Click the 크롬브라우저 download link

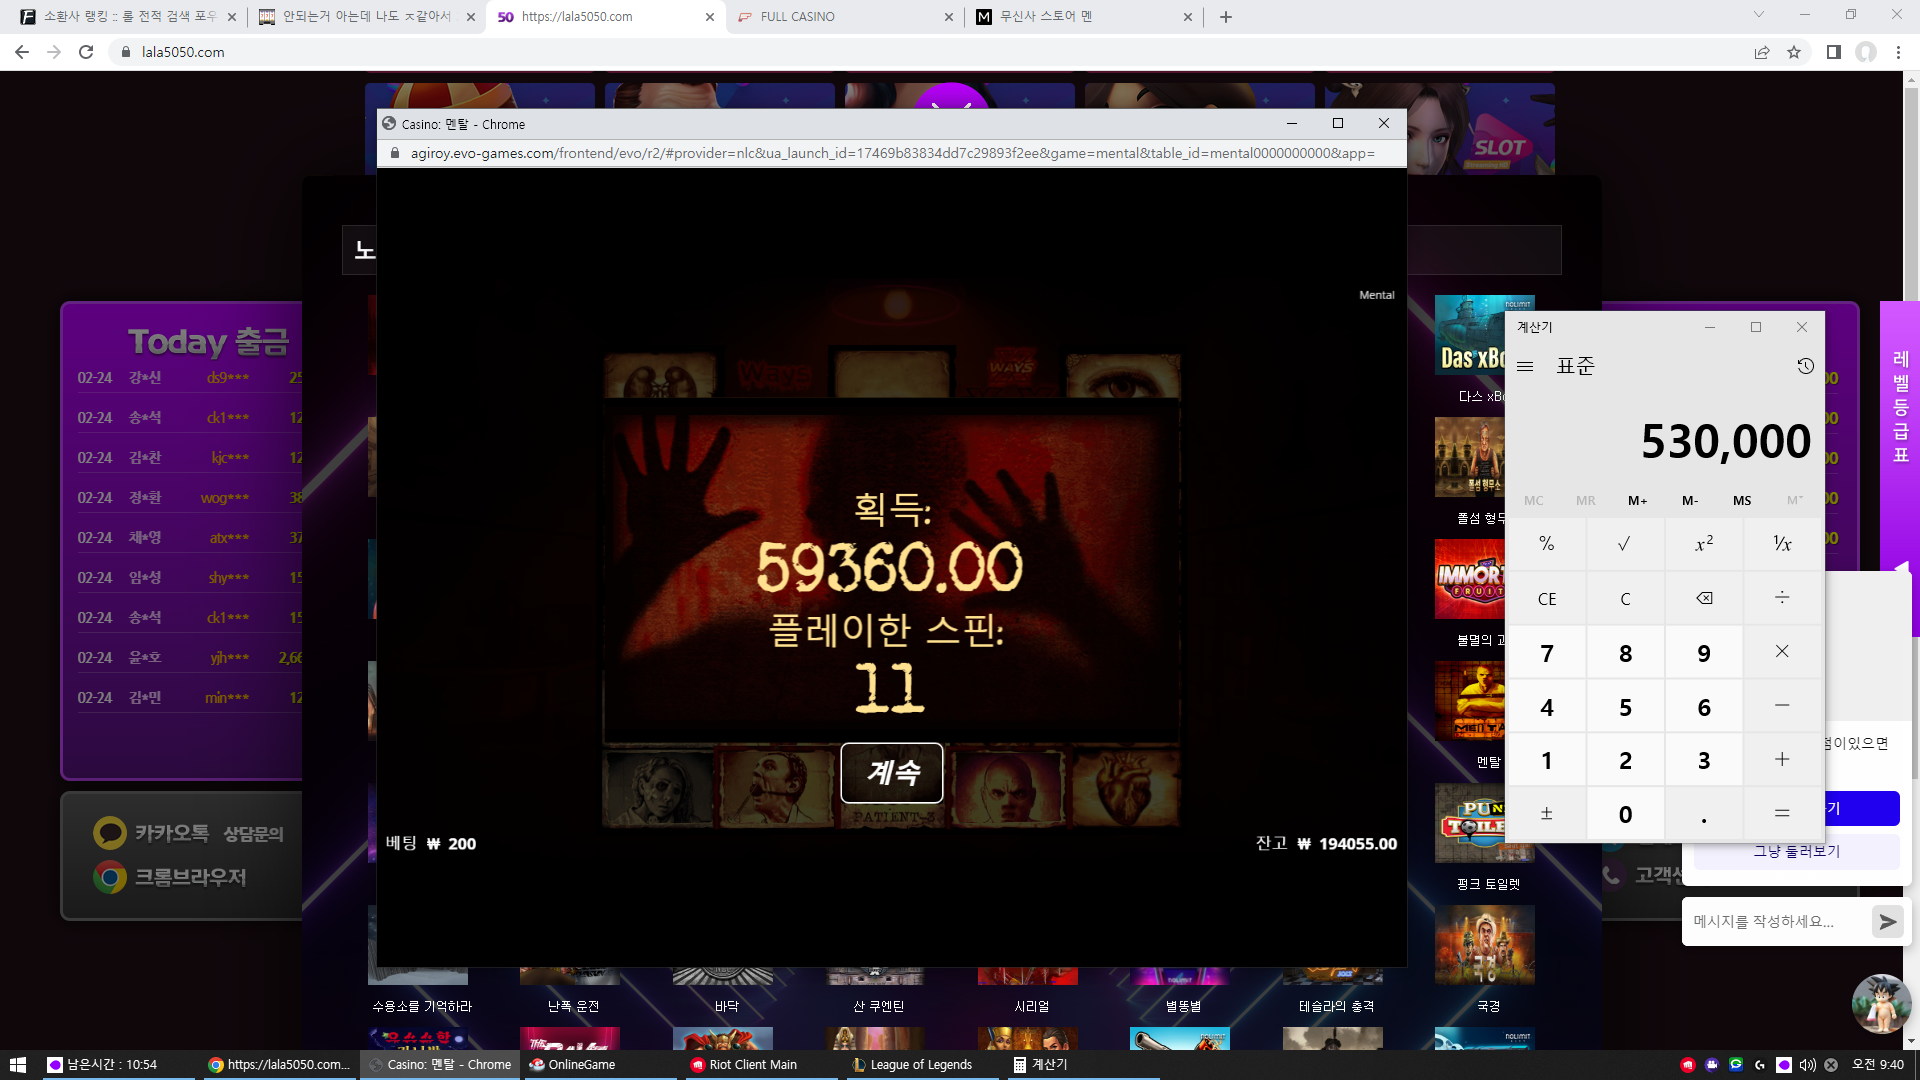(x=170, y=877)
